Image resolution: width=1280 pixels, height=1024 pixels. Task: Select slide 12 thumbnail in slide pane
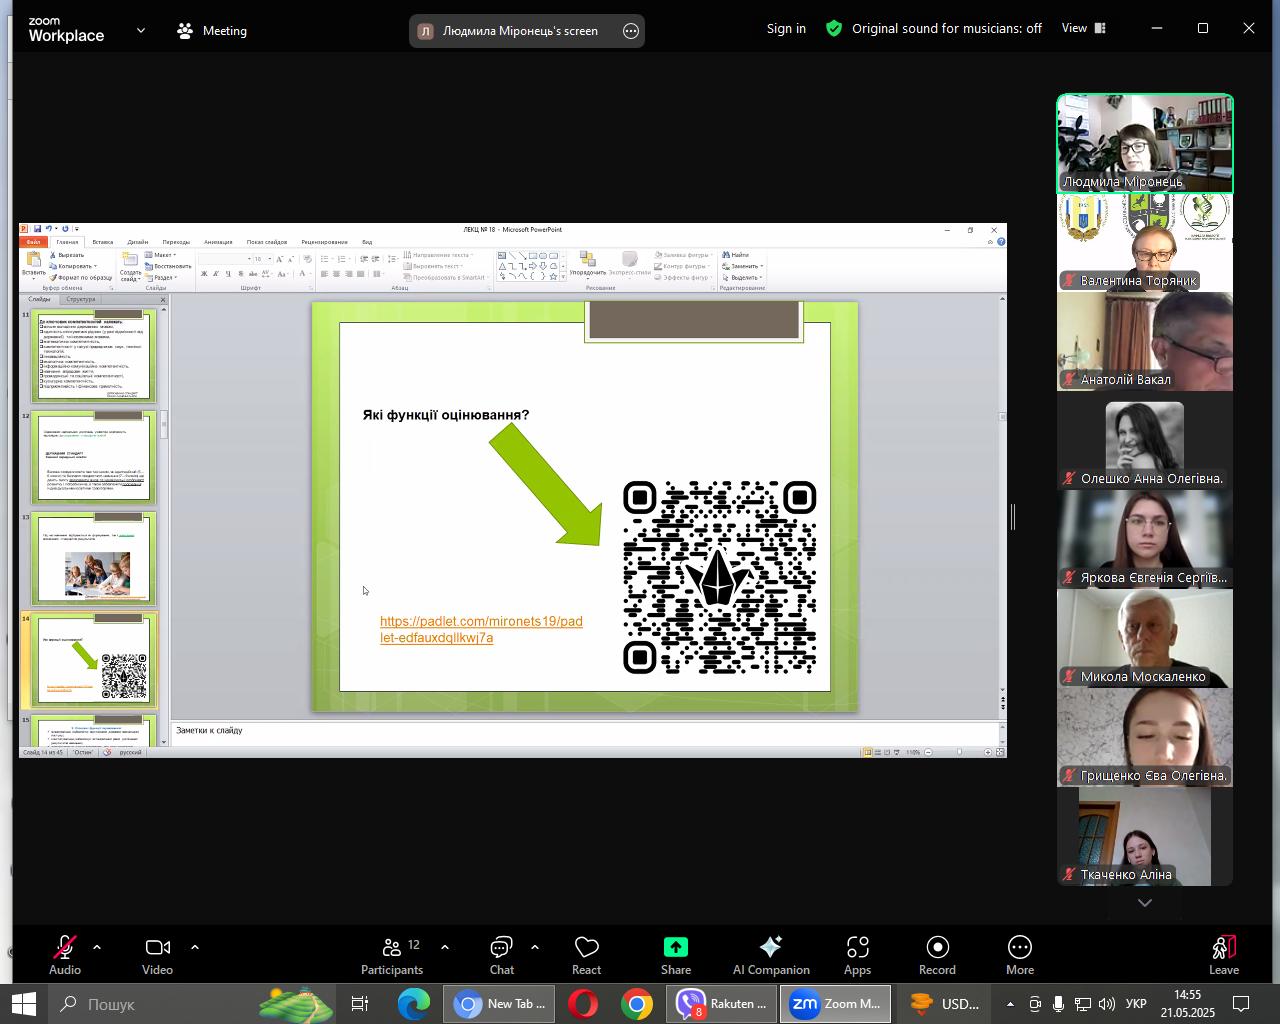coord(93,458)
